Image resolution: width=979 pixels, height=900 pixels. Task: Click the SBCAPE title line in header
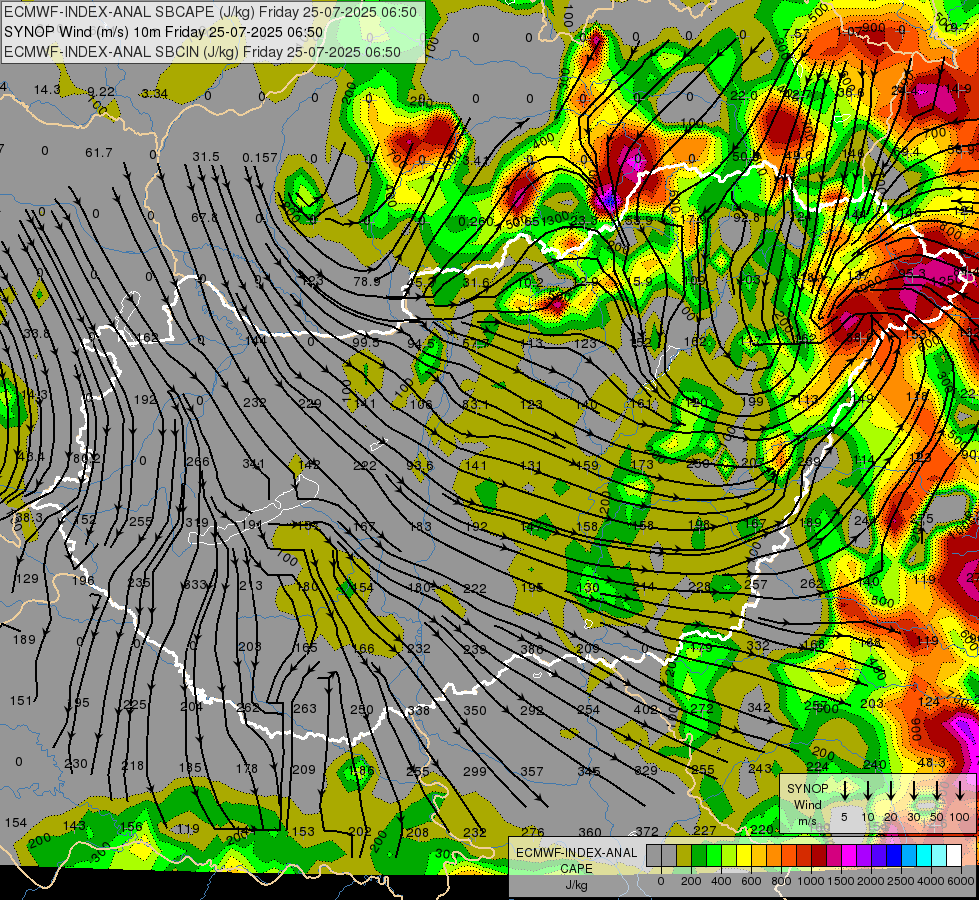point(210,12)
